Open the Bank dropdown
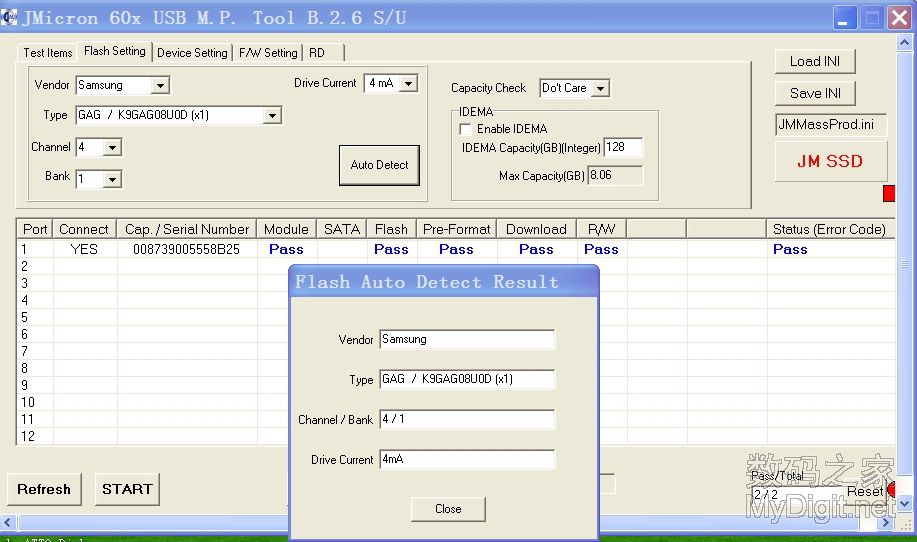 pyautogui.click(x=112, y=179)
